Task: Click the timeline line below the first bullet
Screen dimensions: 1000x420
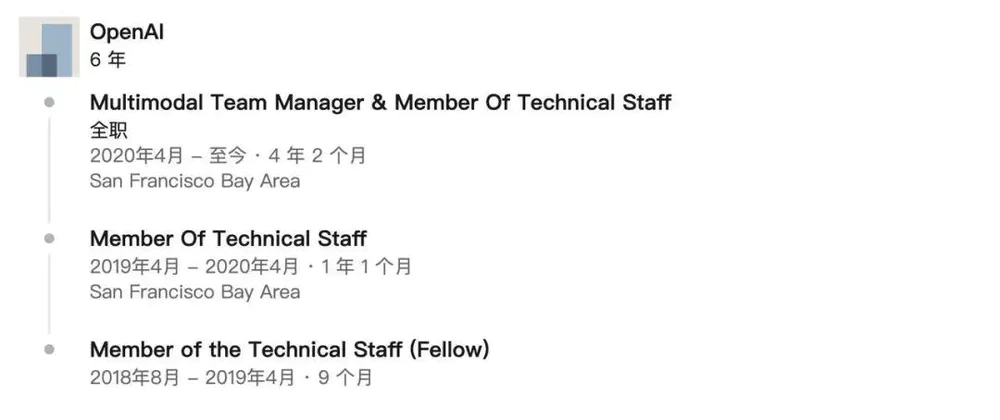Action: coord(49,170)
